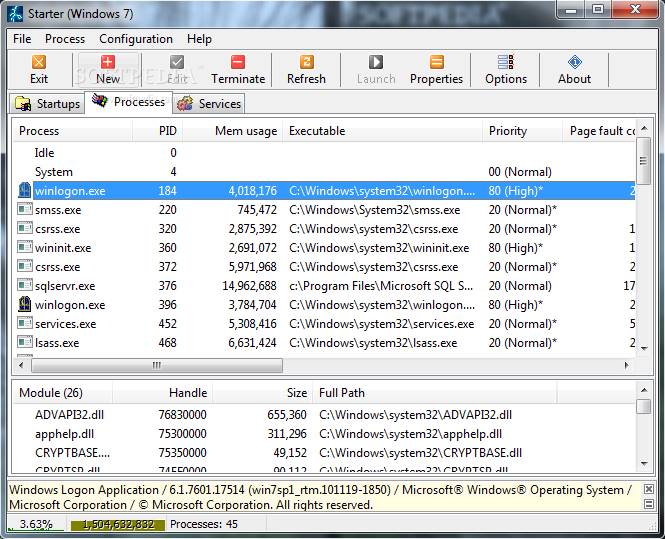The width and height of the screenshot is (665, 539).
Task: Click icon of smss.exe process
Action: 25,209
